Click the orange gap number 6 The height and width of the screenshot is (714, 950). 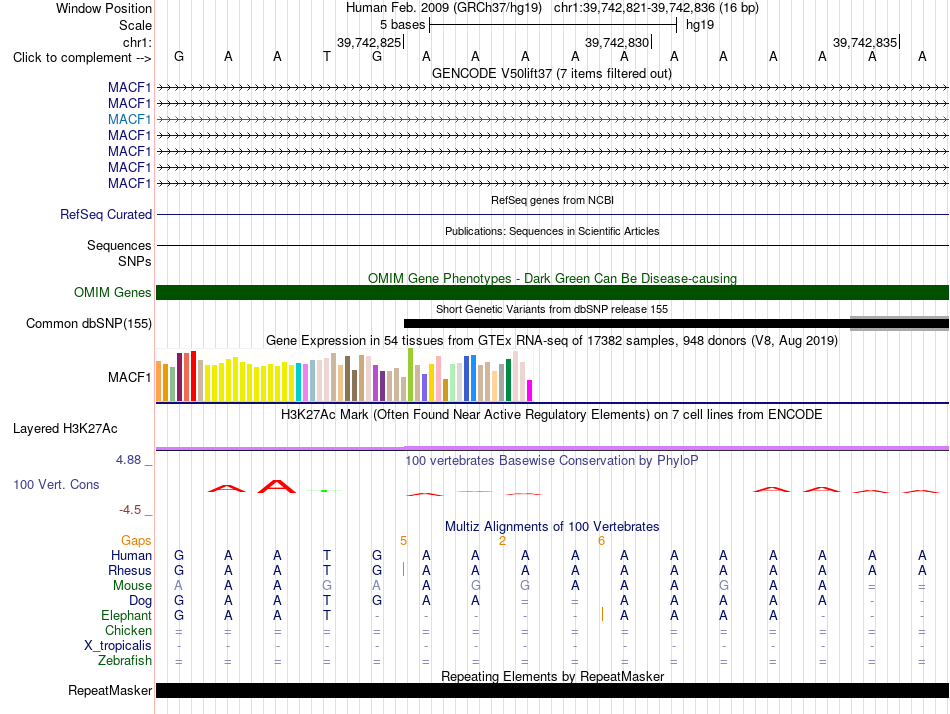(x=601, y=541)
